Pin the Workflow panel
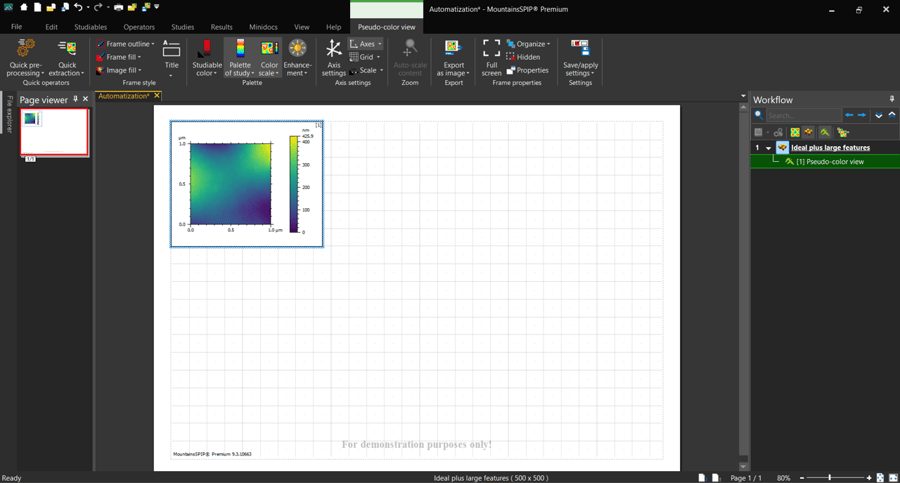The height and width of the screenshot is (483, 900). pos(891,99)
